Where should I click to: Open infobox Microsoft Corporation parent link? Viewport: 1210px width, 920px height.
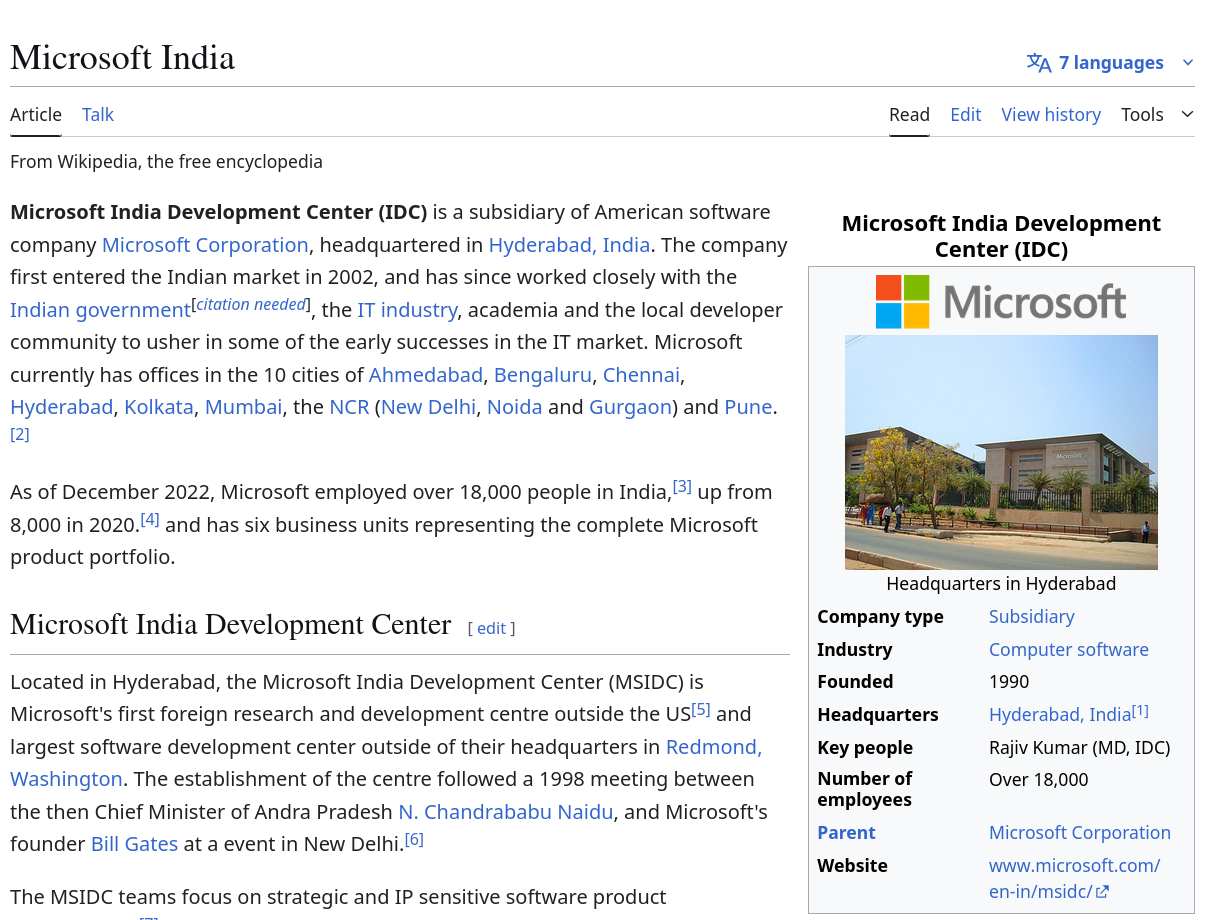(1079, 833)
